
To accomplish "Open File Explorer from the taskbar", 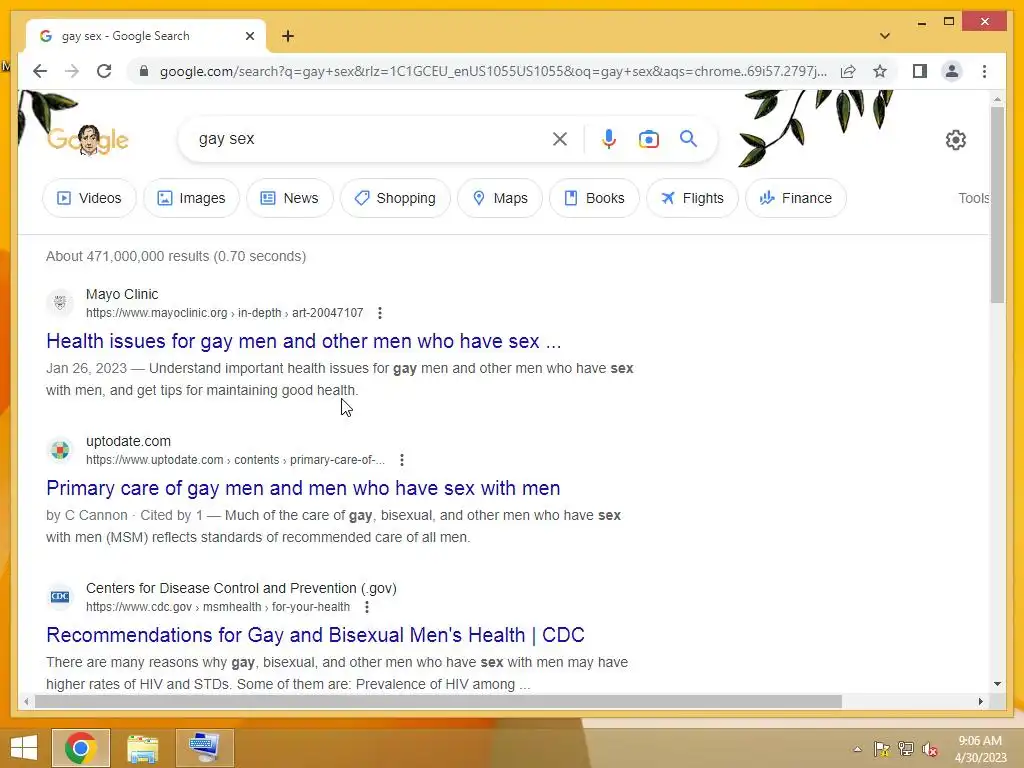I will click(x=142, y=748).
